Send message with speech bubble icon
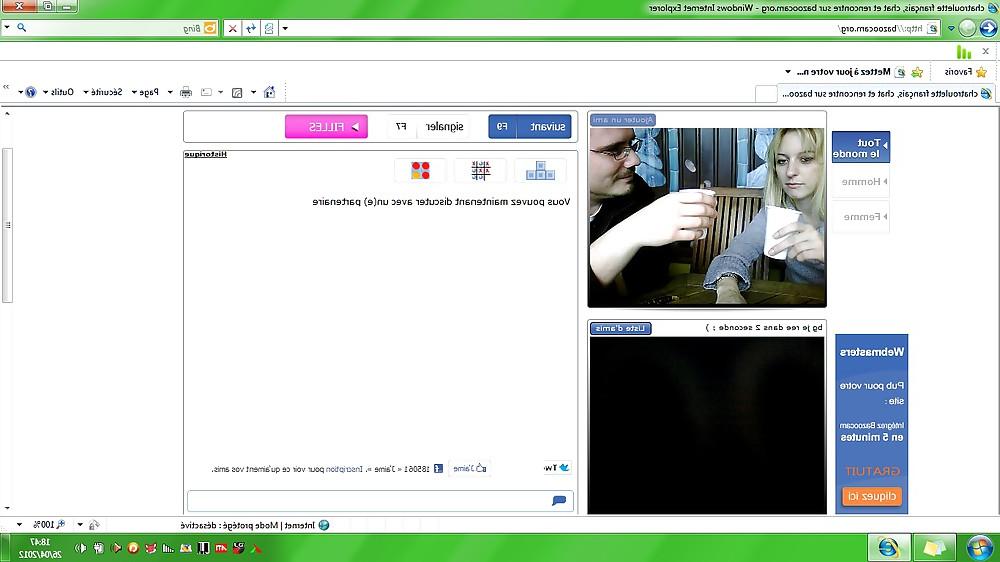Image resolution: width=1000 pixels, height=562 pixels. [559, 501]
